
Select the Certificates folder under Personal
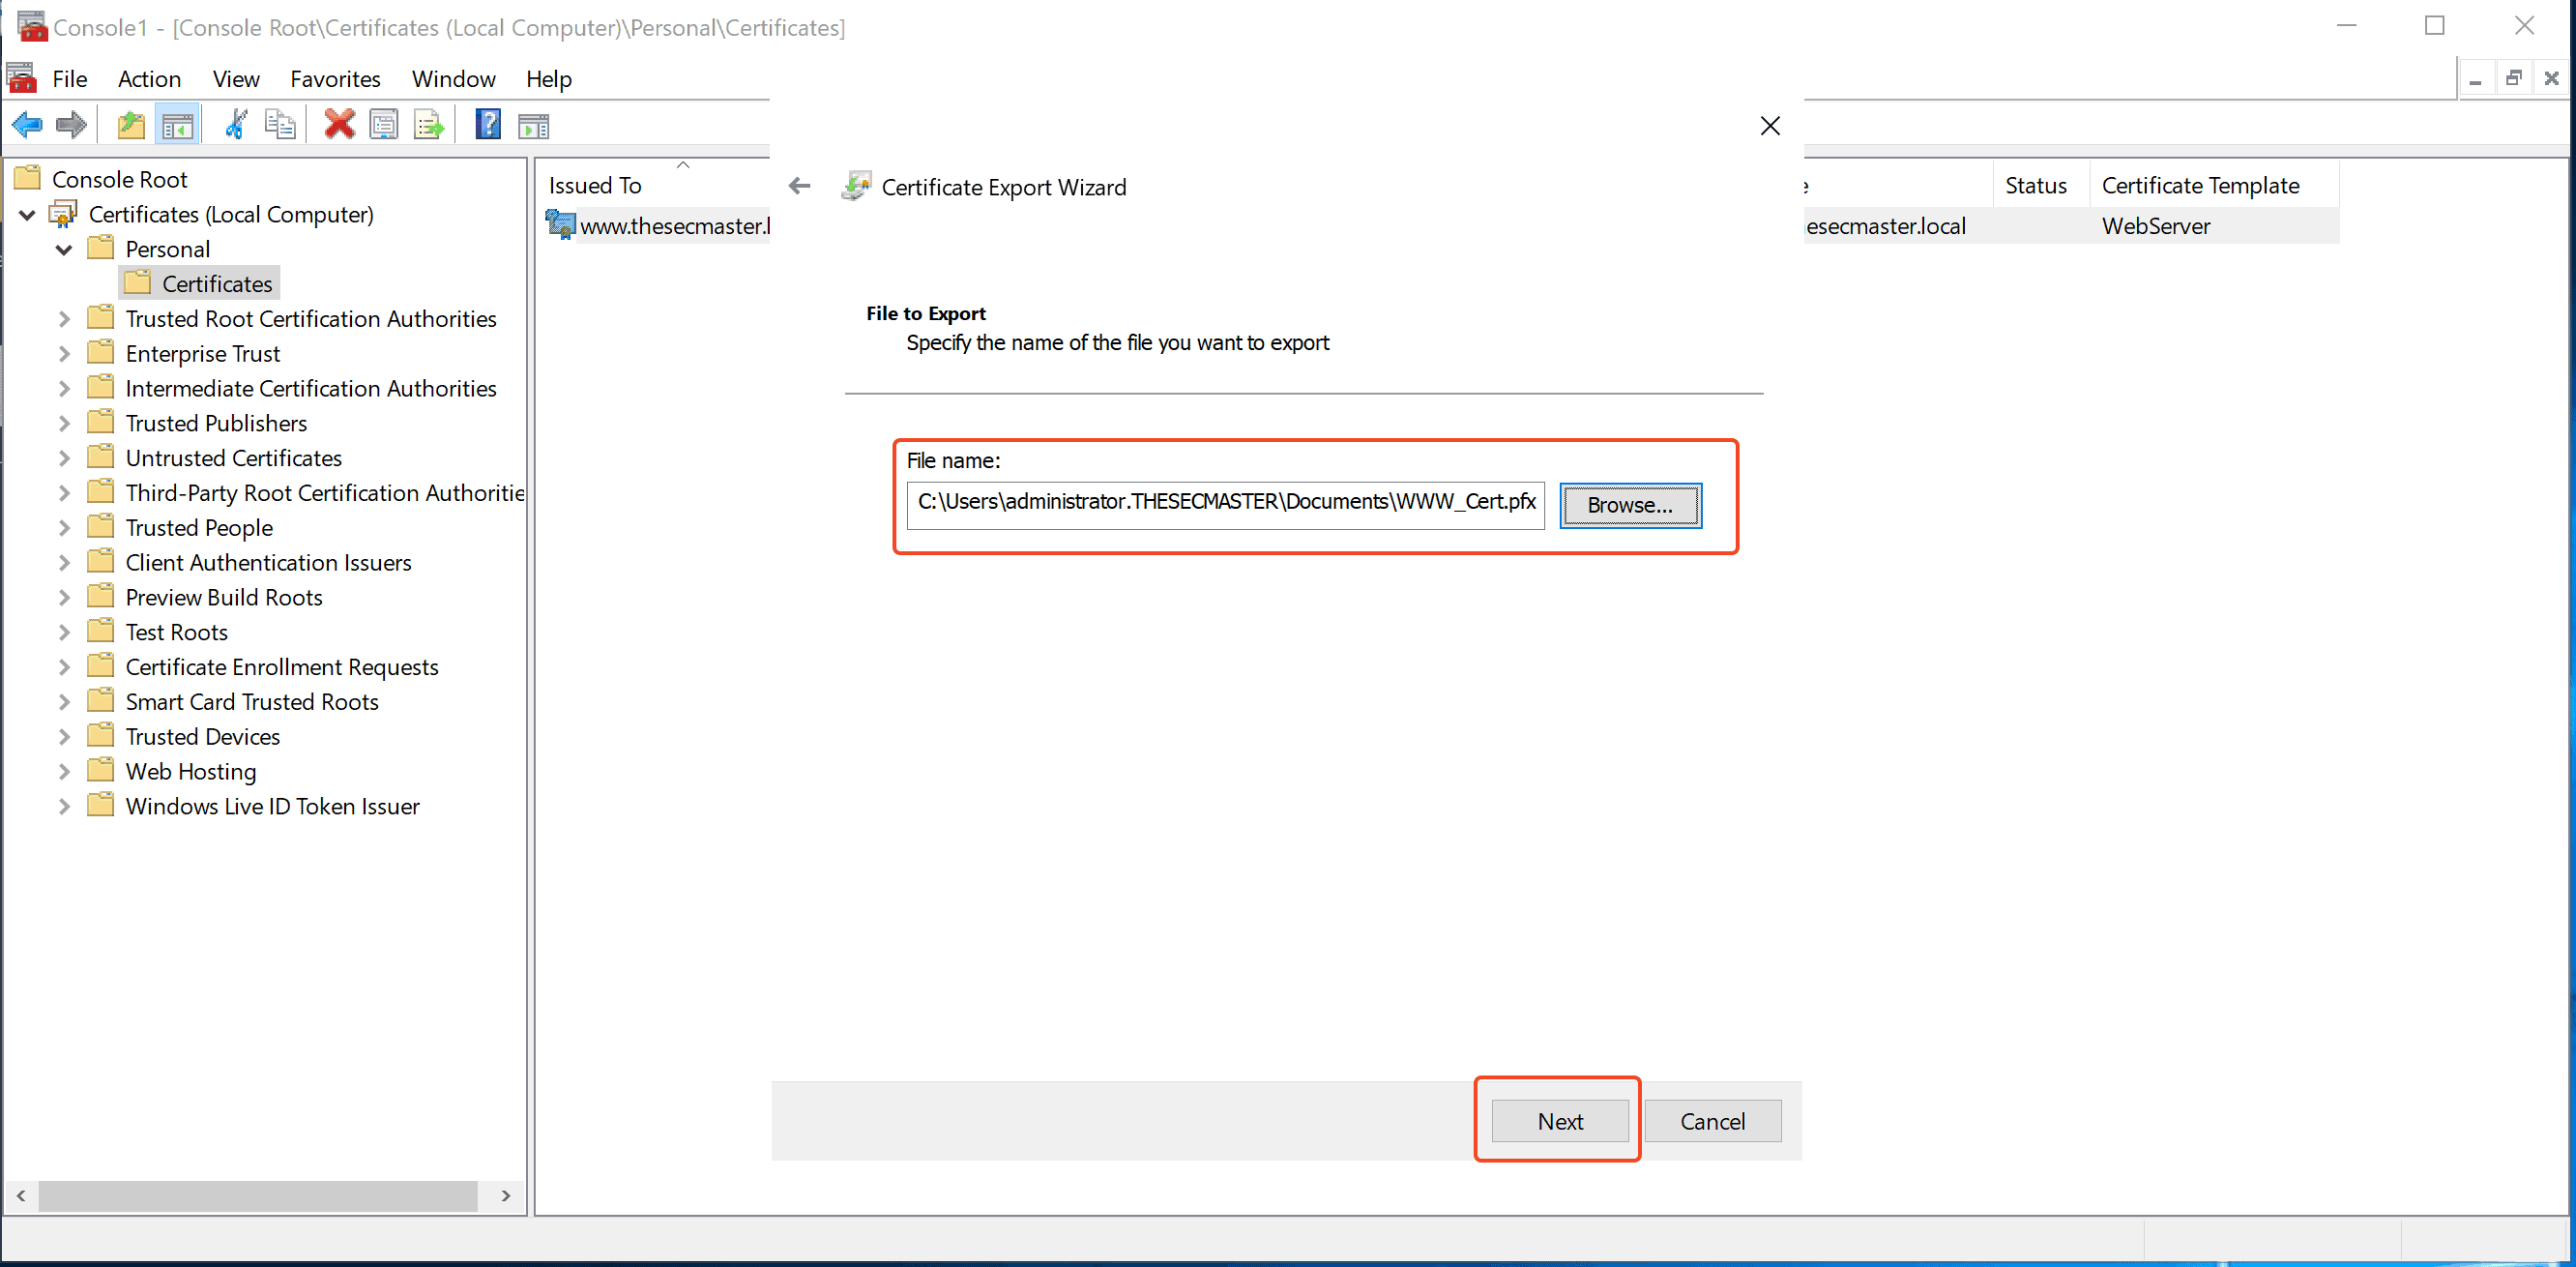click(200, 283)
